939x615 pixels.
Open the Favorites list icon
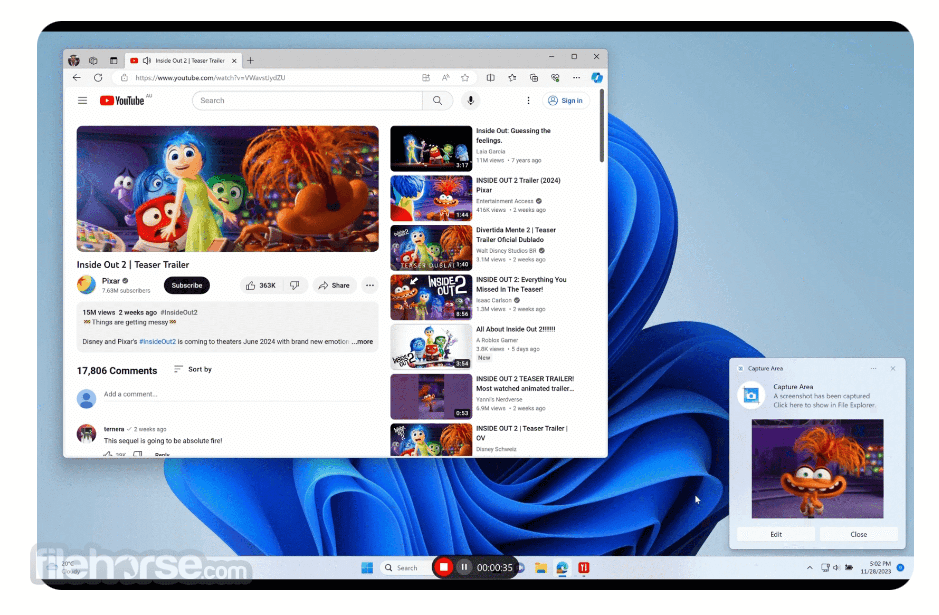tap(512, 78)
